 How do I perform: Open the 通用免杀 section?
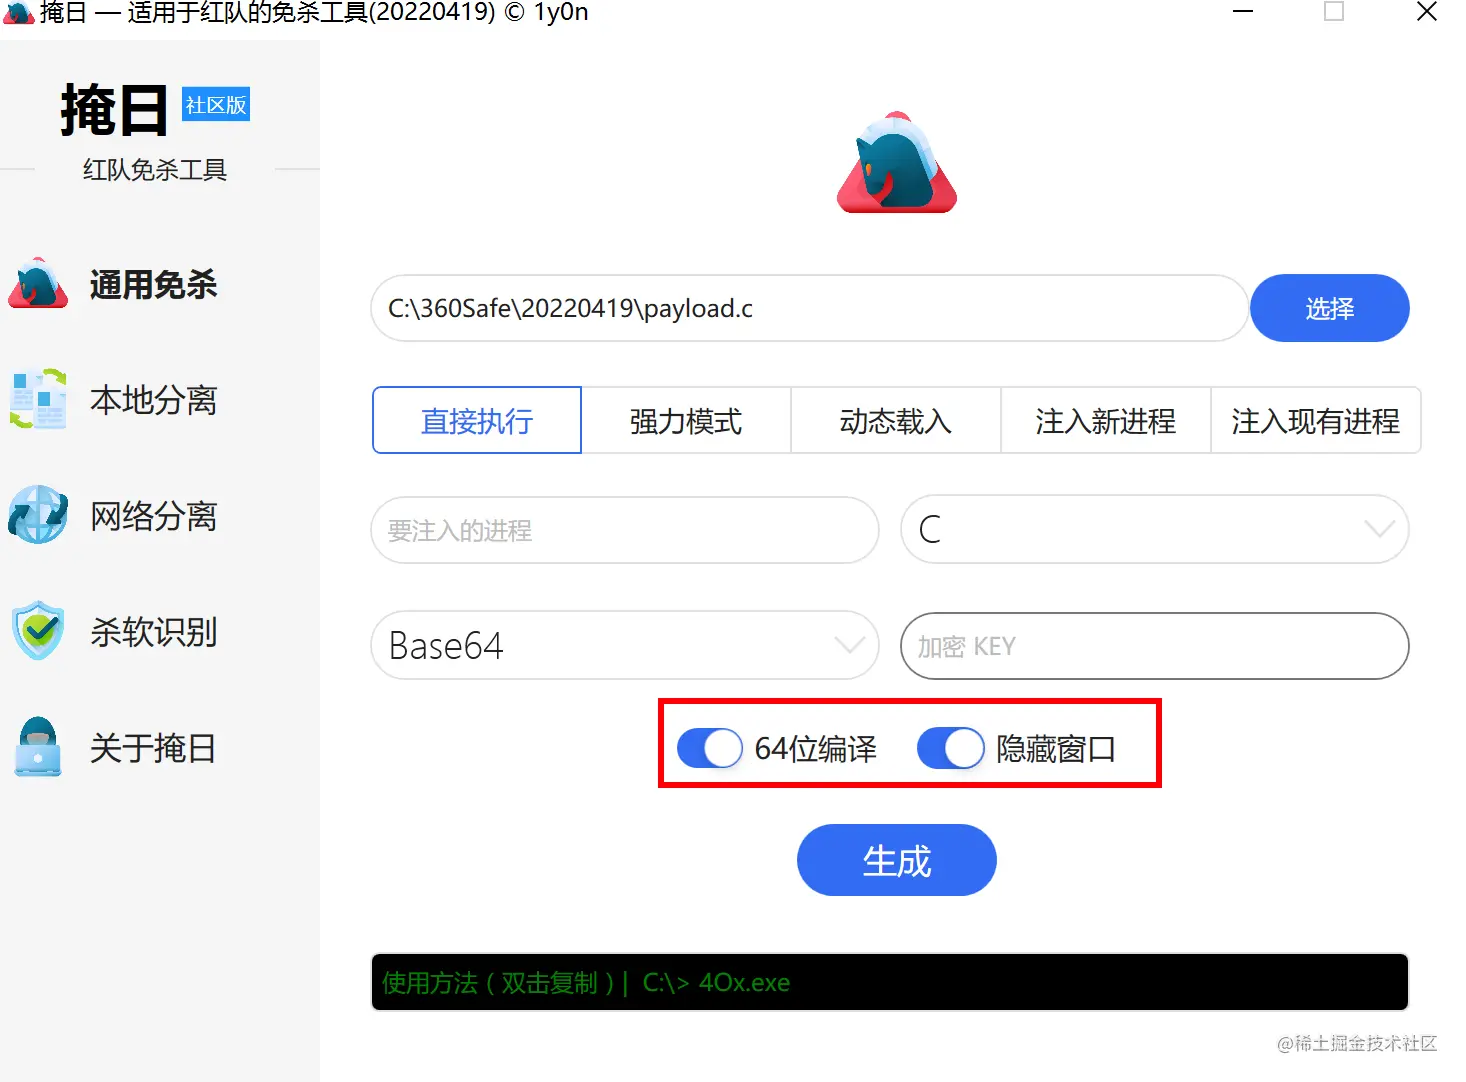click(153, 285)
